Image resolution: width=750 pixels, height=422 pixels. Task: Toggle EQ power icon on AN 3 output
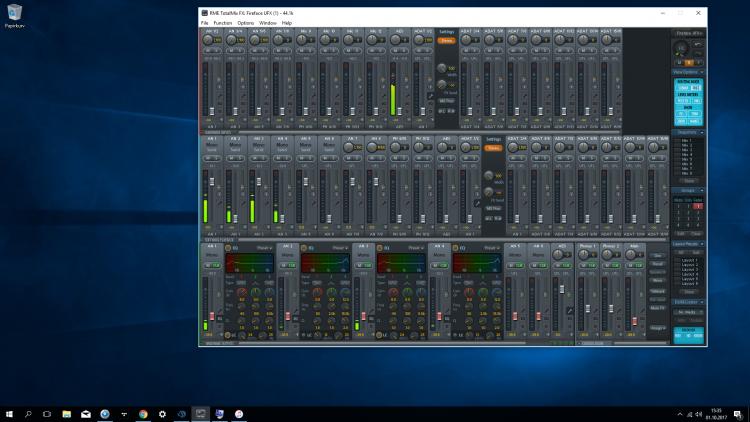click(x=379, y=248)
